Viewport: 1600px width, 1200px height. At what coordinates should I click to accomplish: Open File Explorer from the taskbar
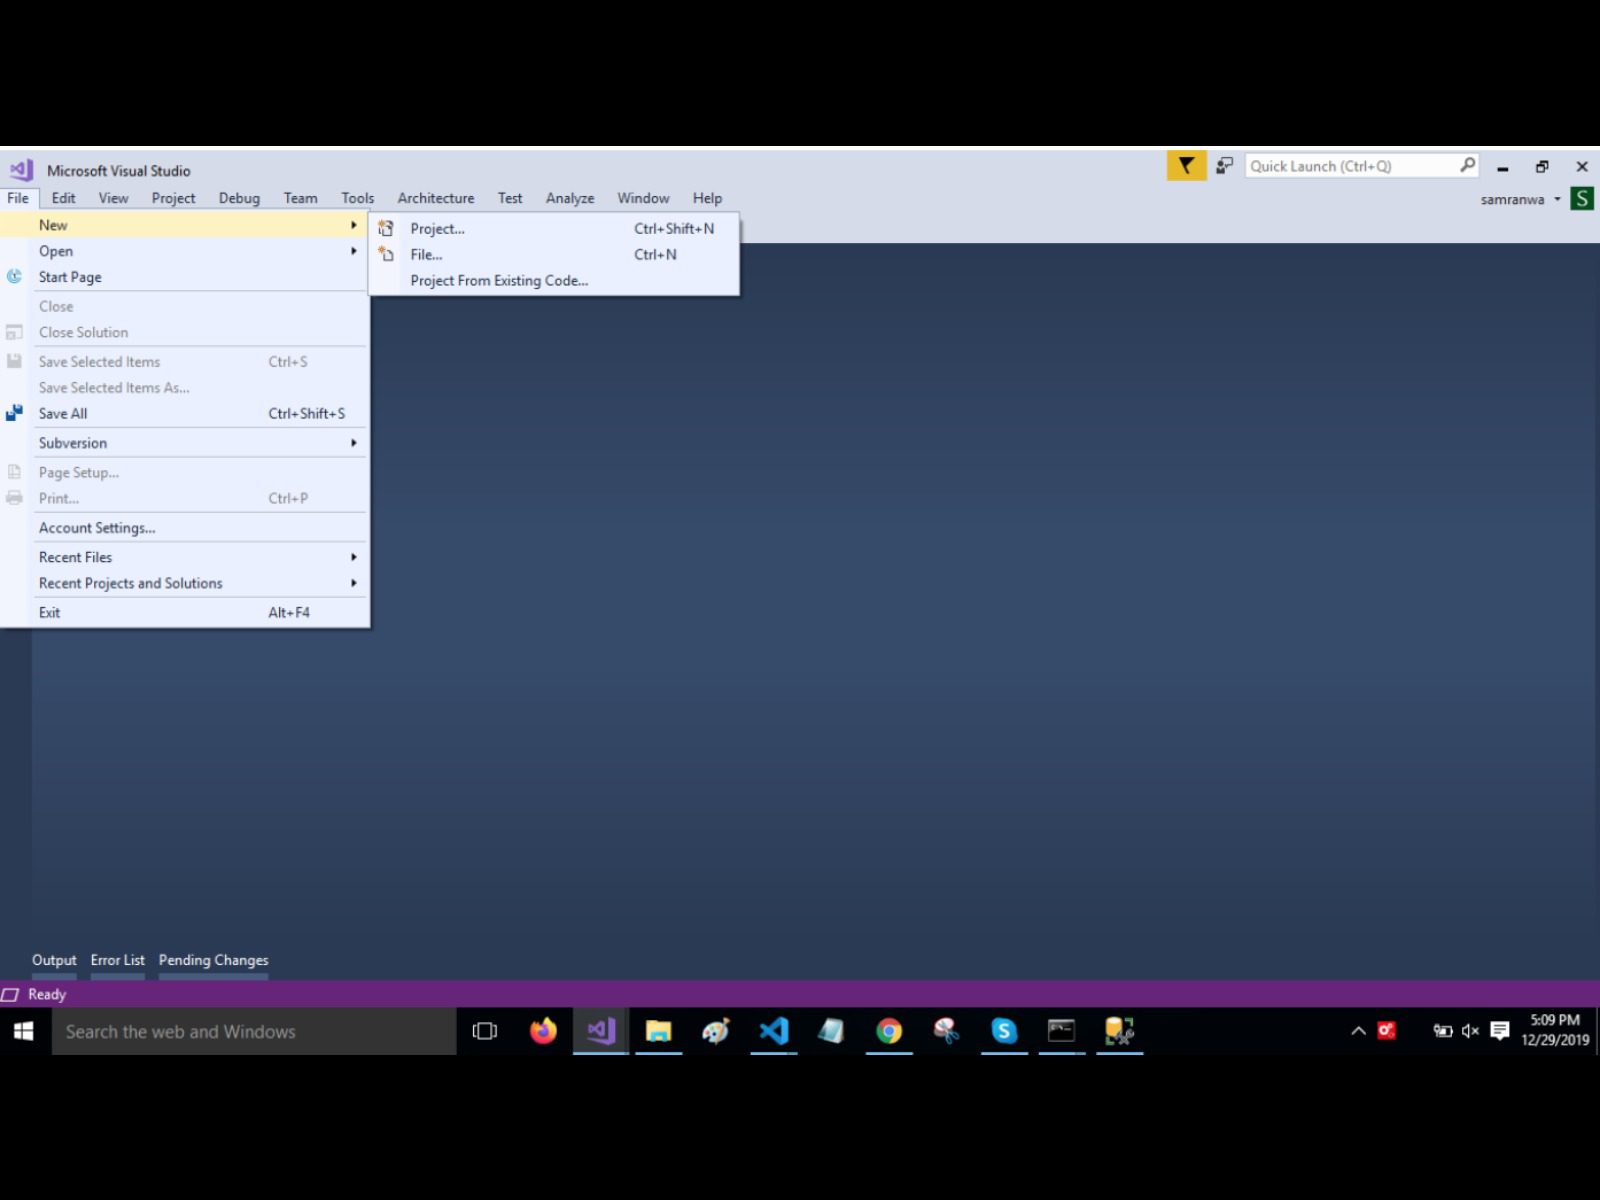658,1031
